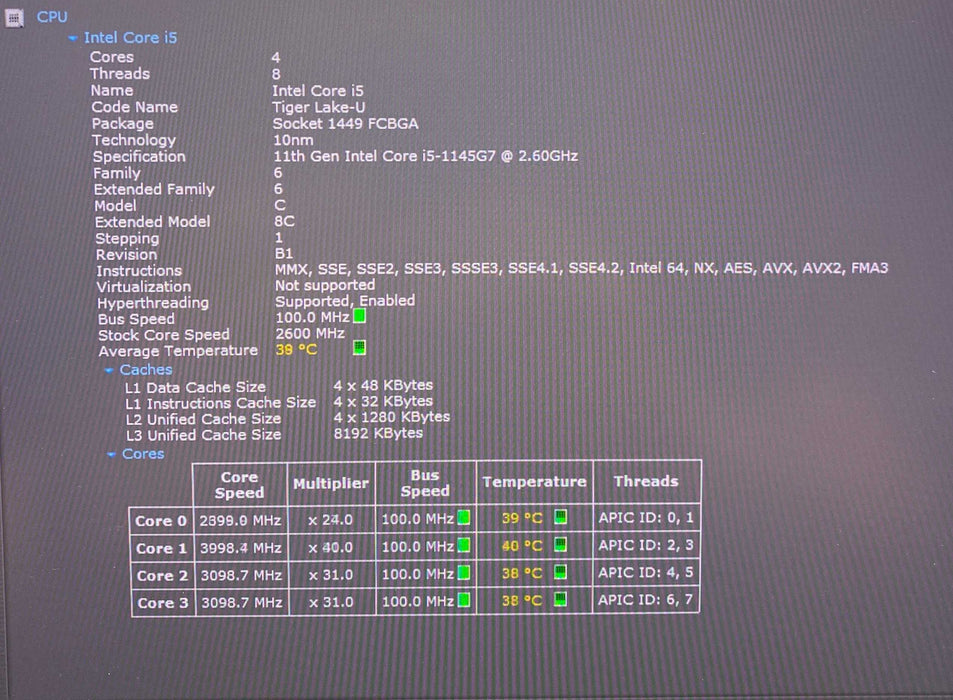The image size is (953, 700).
Task: Click the APIC ID: 4, 5 cell
Action: tap(645, 572)
